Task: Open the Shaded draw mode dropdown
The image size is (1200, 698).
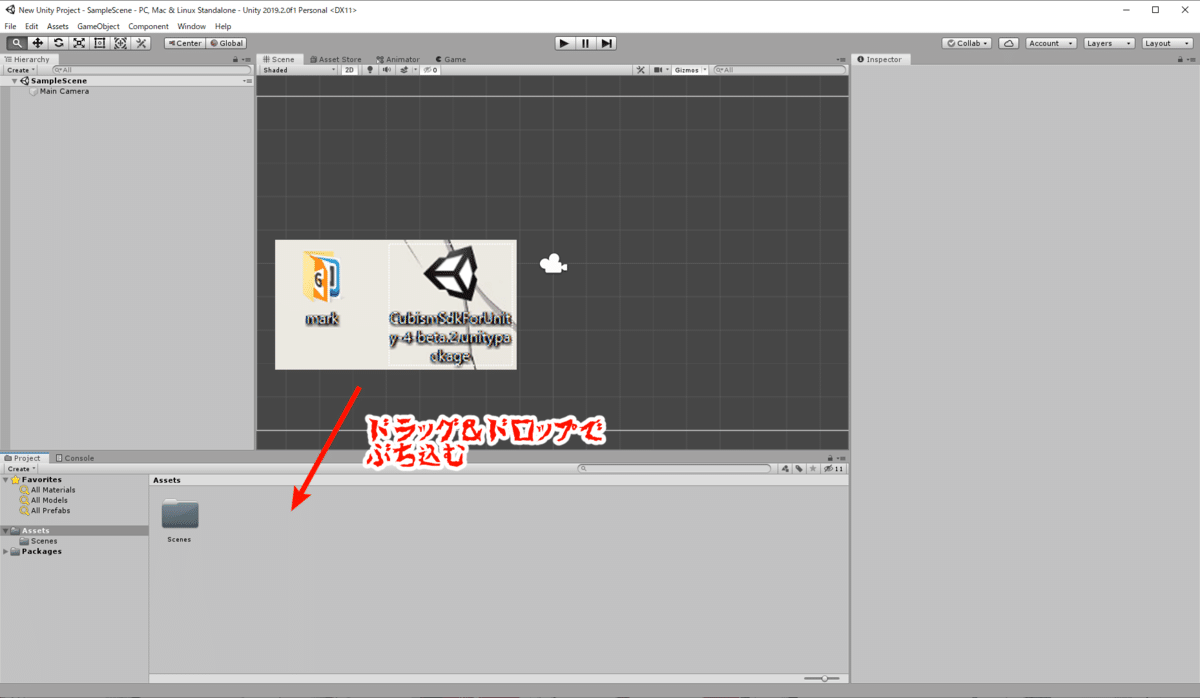Action: click(299, 70)
